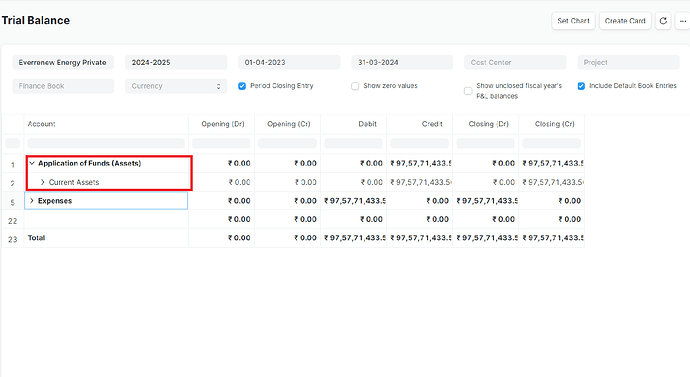Tick Show unclosed fiscal year's P&L balances
Screen dimensions: 690x377
point(468,91)
